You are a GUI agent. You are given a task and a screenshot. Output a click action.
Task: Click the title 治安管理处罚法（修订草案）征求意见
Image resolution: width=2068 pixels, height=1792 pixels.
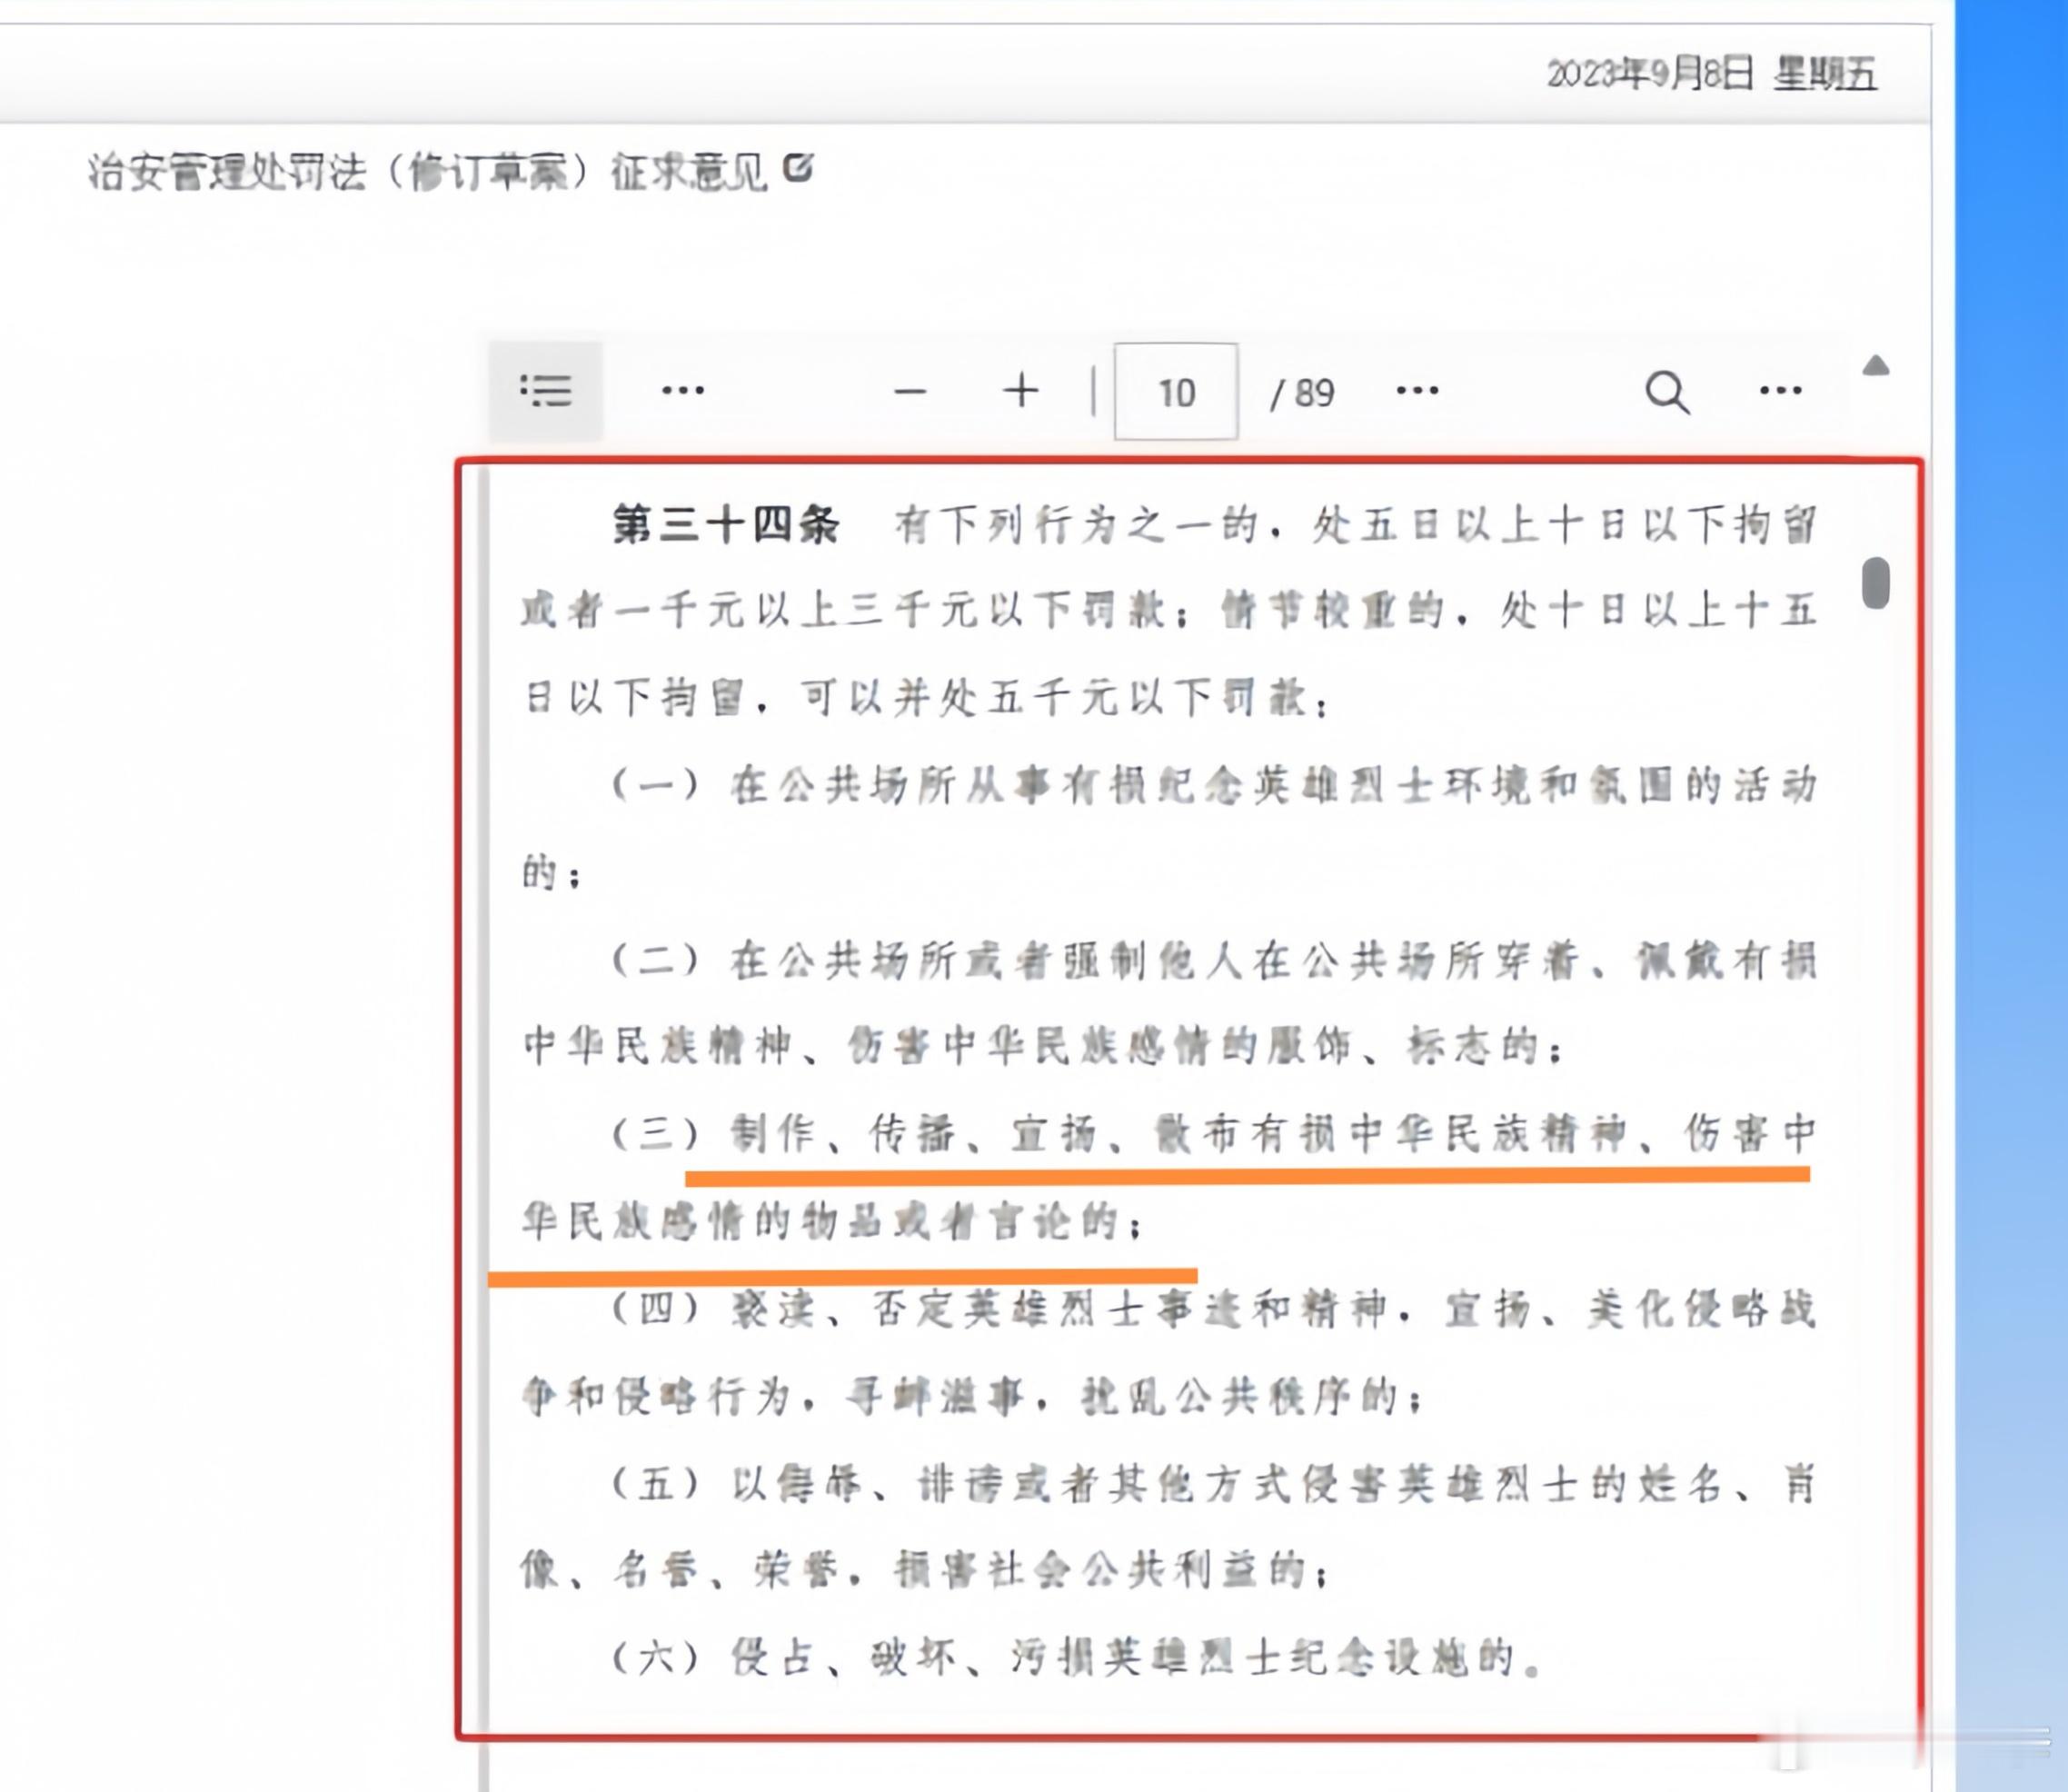click(x=428, y=172)
